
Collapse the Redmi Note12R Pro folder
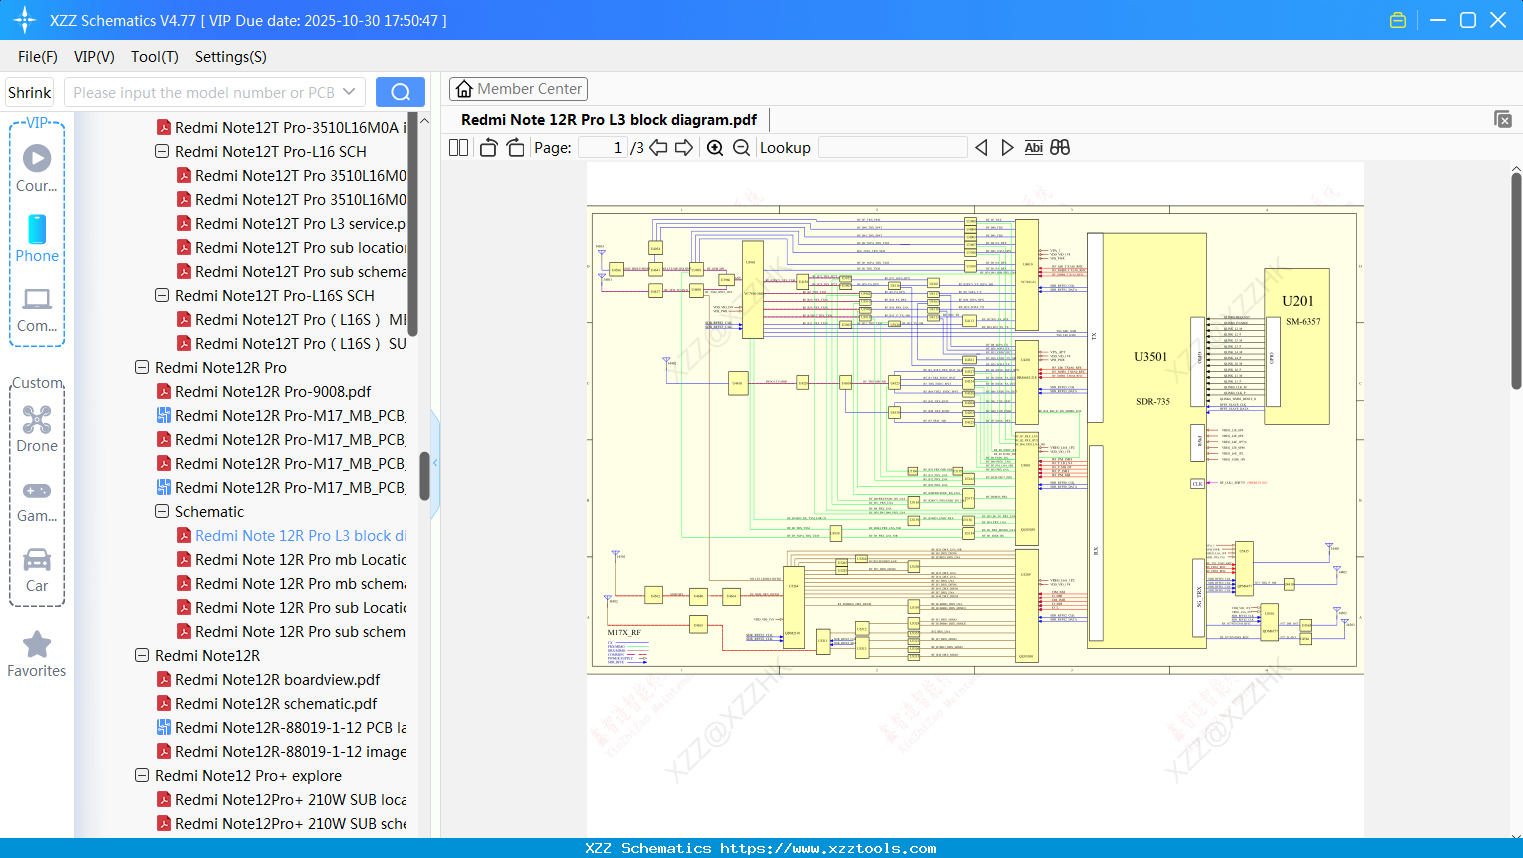click(x=142, y=368)
